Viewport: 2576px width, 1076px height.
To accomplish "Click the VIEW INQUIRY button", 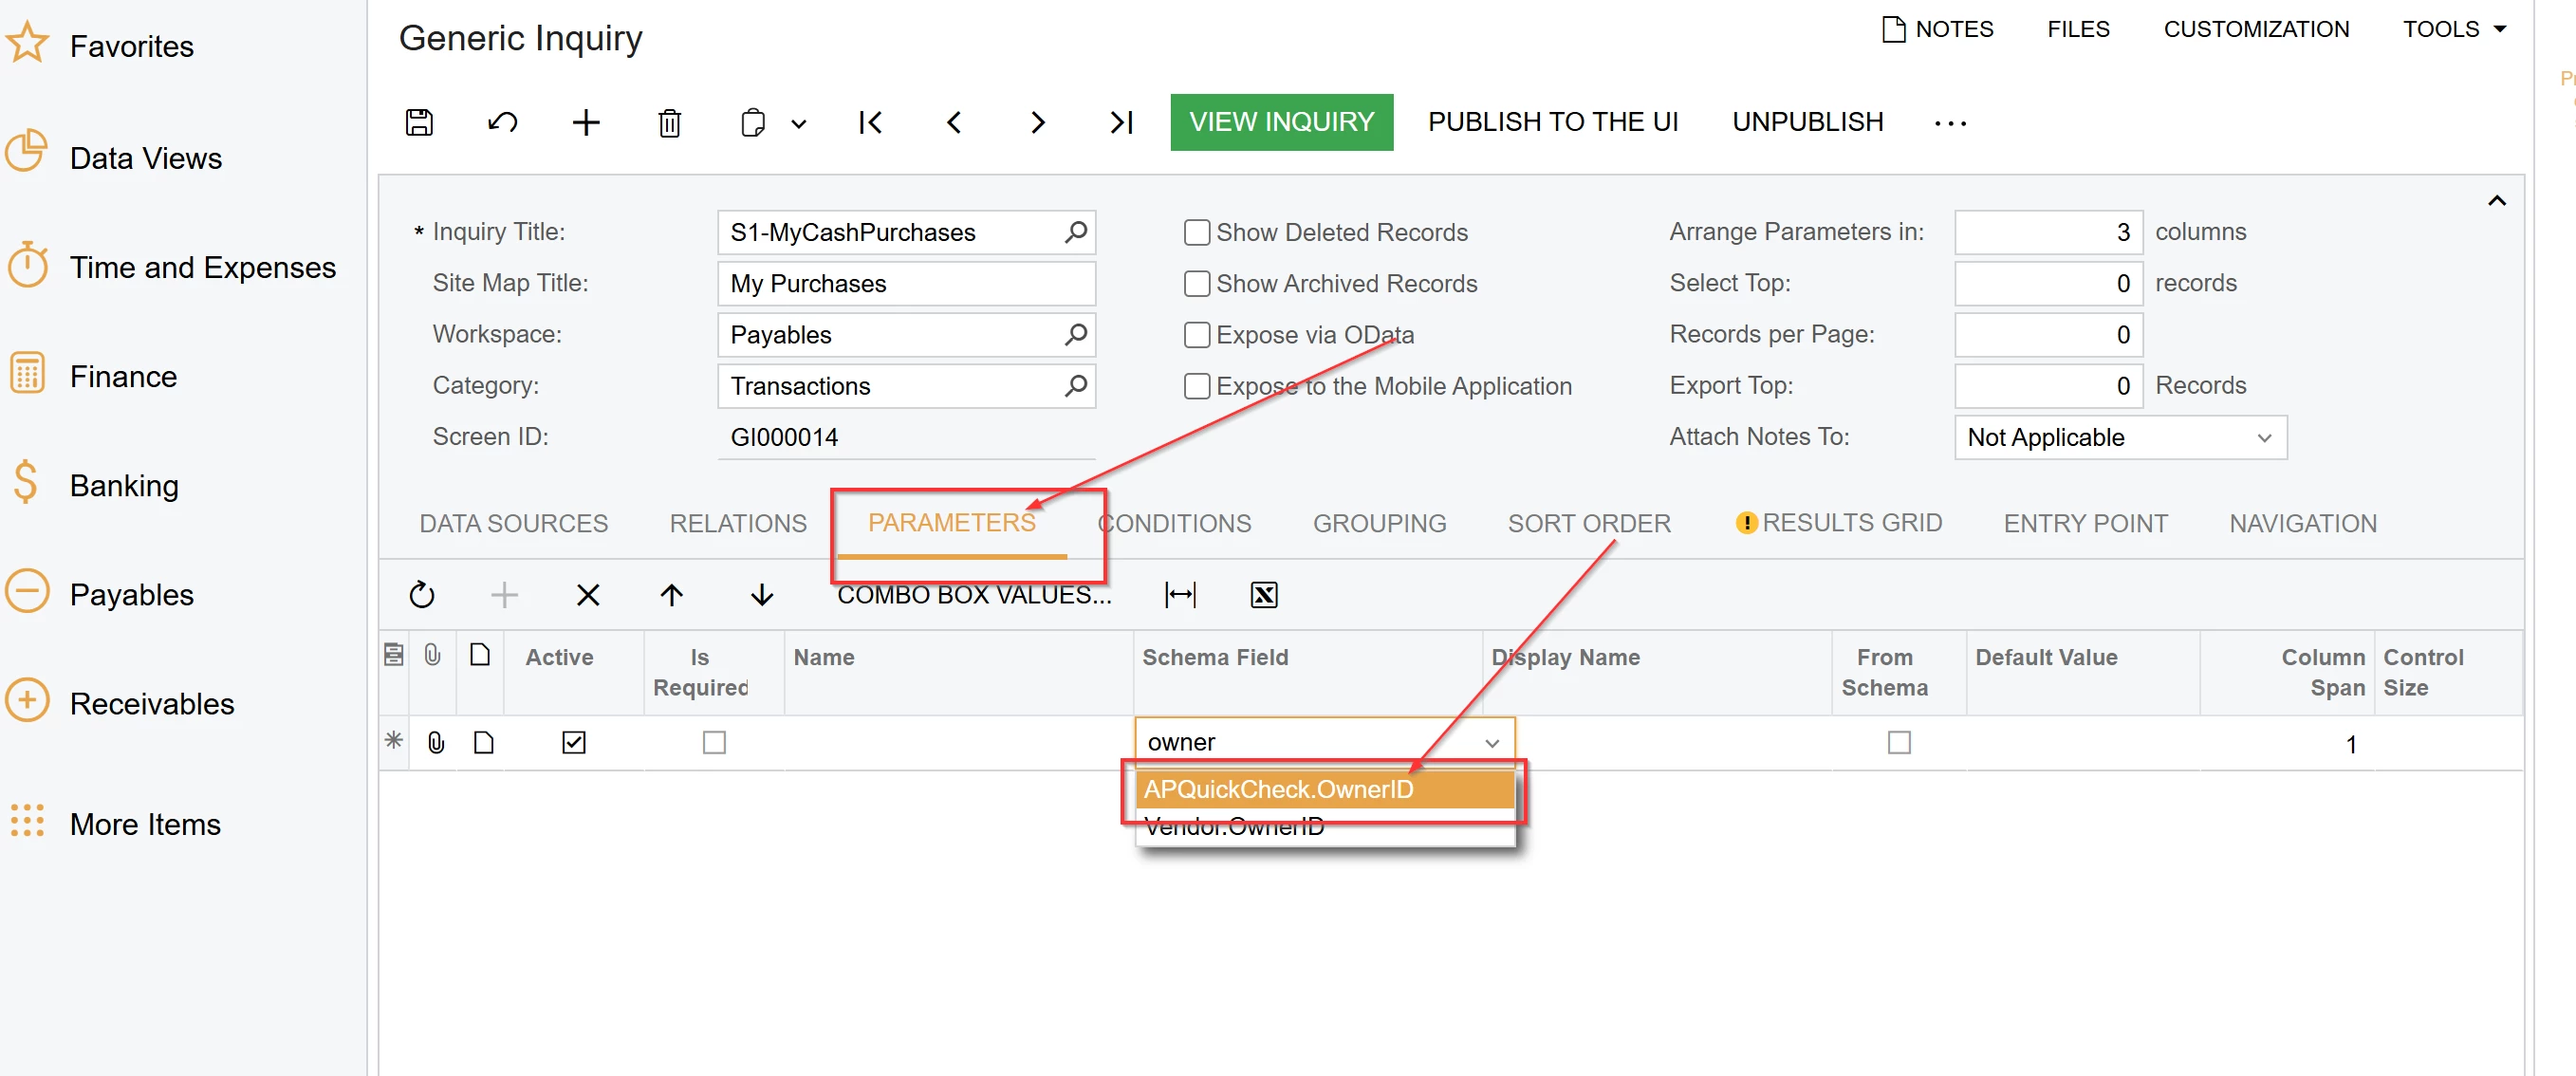I will coord(1281,122).
